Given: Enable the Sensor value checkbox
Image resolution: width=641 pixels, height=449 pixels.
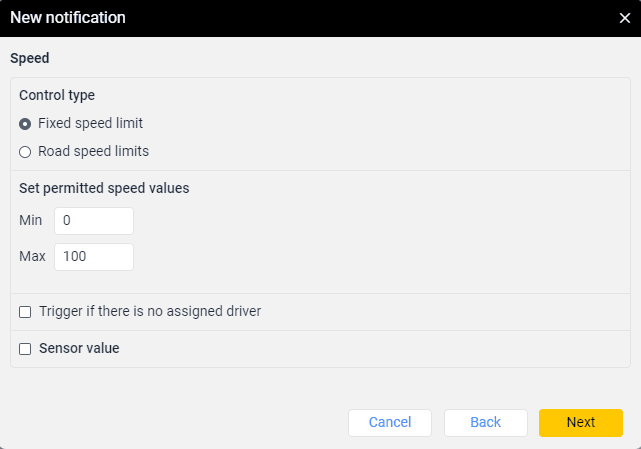Looking at the screenshot, I should pyautogui.click(x=25, y=349).
